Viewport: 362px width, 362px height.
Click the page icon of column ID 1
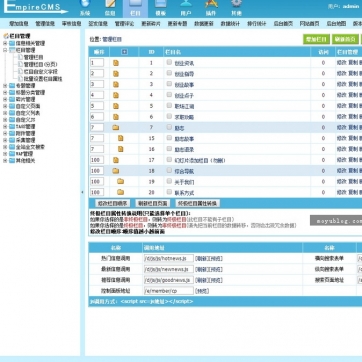pos(116,63)
